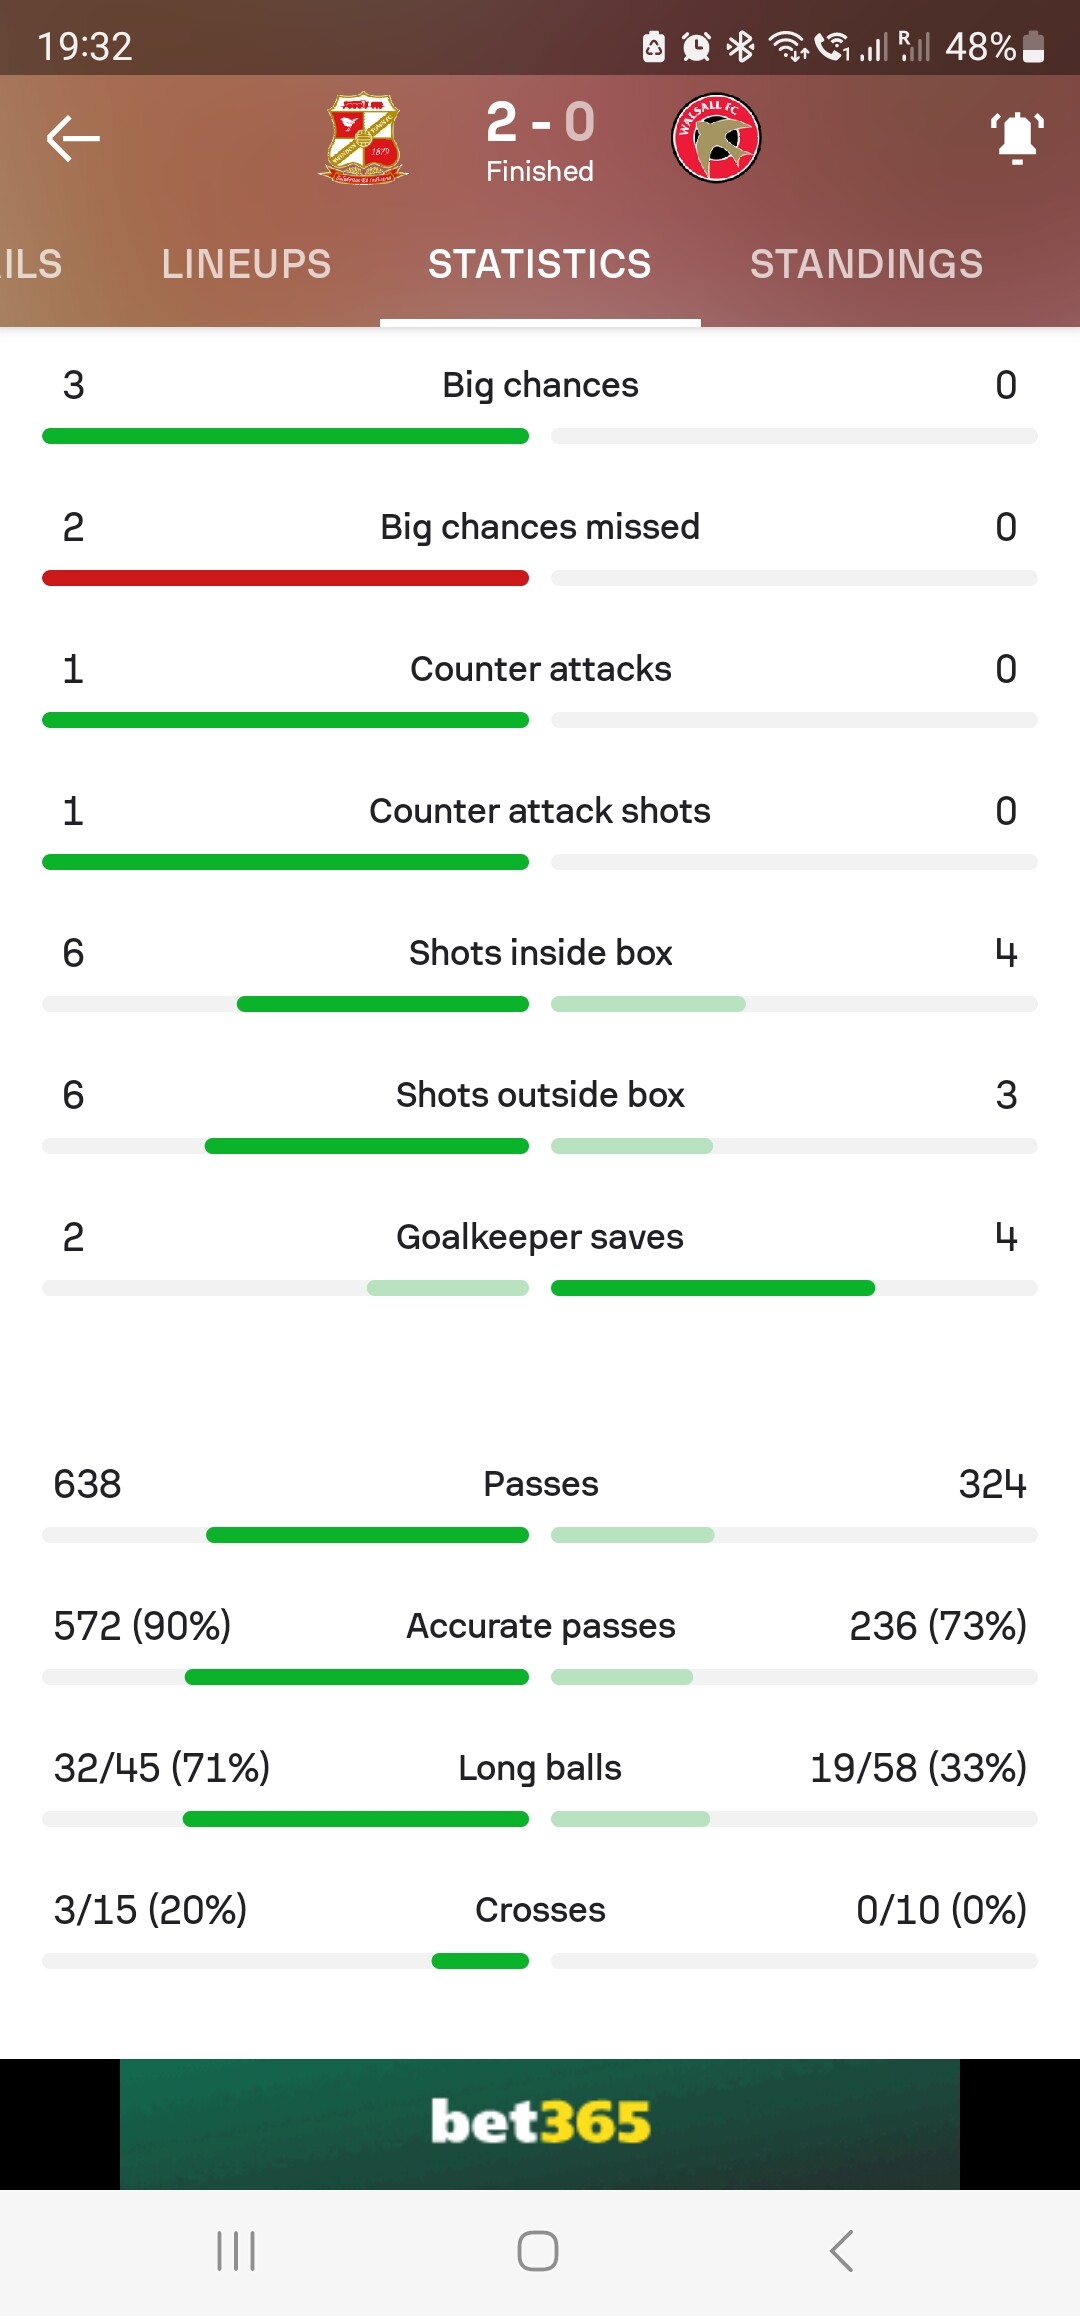Tap the battery icon in status bar
This screenshot has width=1080, height=2316.
pyautogui.click(x=1035, y=46)
